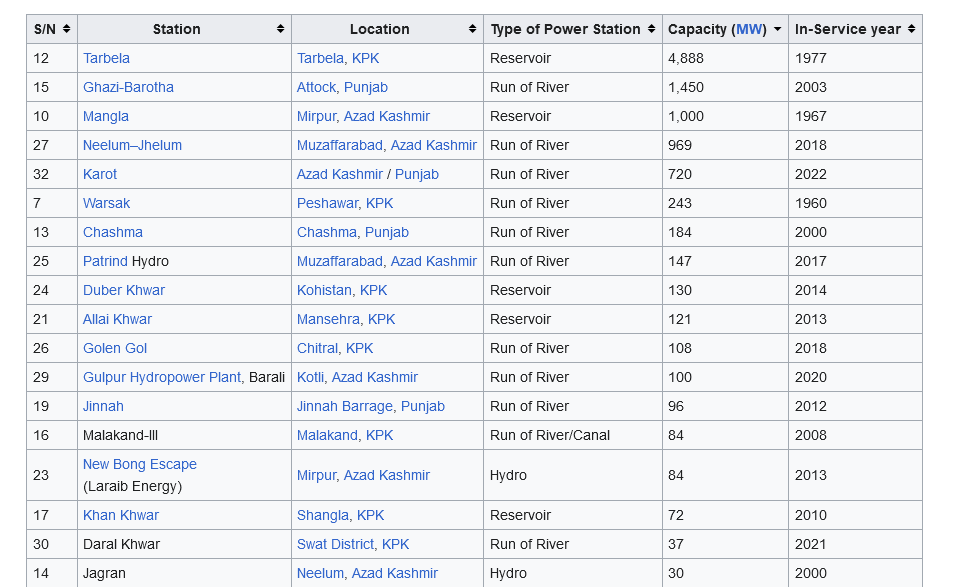Image resolution: width=956 pixels, height=587 pixels.
Task: Open Chashma station link
Action: (113, 232)
